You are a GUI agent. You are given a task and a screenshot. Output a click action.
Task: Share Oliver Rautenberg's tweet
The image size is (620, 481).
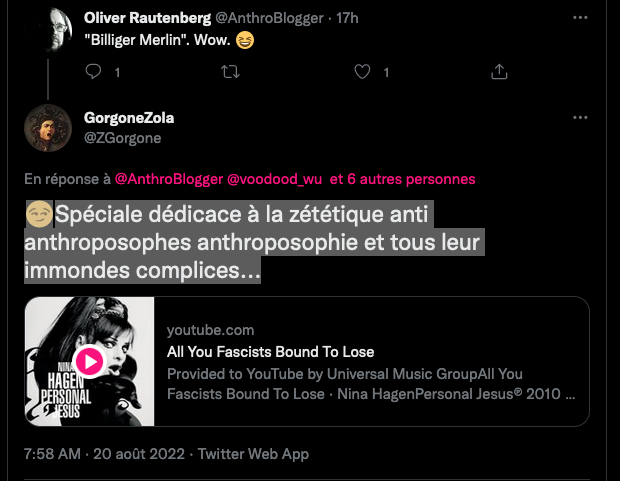498,71
